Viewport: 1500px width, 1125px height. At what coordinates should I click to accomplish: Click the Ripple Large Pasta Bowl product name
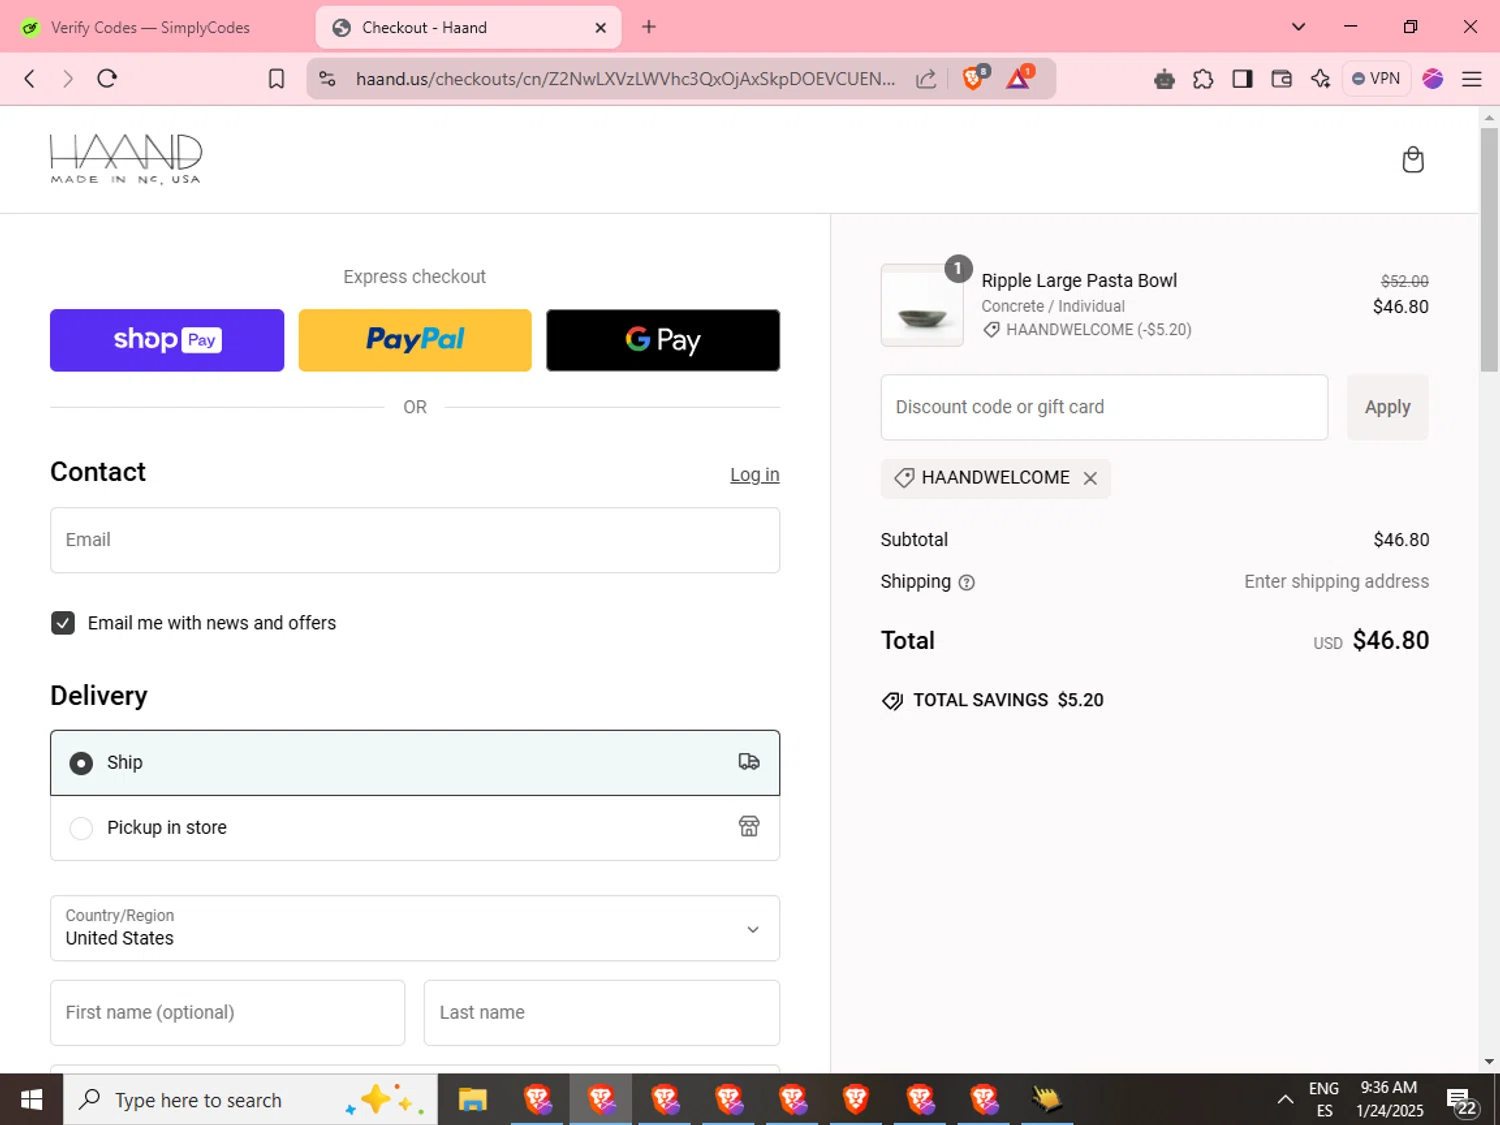pos(1079,281)
